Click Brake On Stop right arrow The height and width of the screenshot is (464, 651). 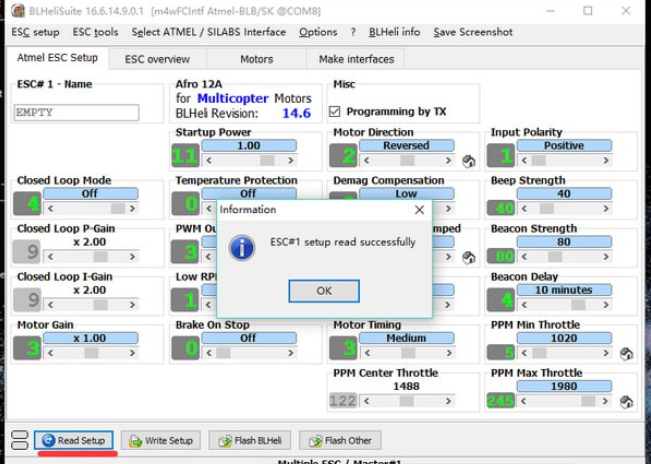pos(291,353)
